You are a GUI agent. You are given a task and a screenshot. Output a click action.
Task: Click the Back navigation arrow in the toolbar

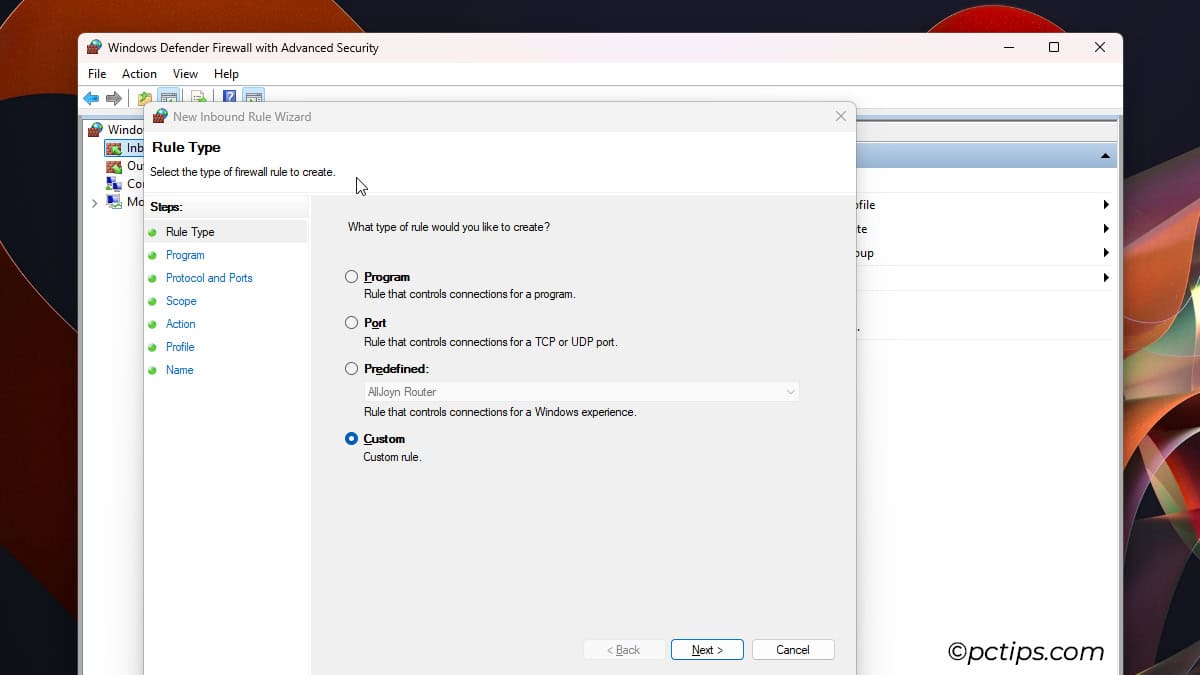pyautogui.click(x=90, y=96)
